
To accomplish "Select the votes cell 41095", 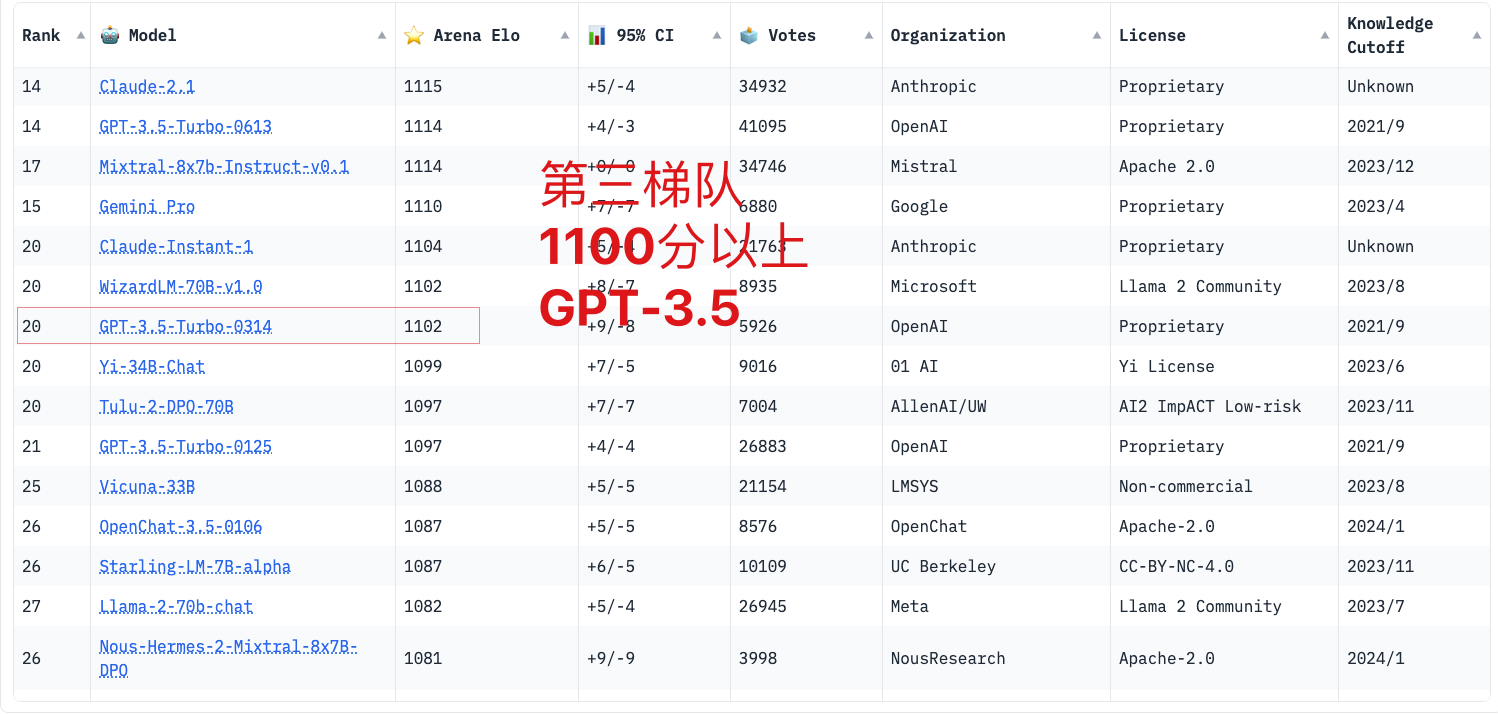I will pyautogui.click(x=763, y=126).
